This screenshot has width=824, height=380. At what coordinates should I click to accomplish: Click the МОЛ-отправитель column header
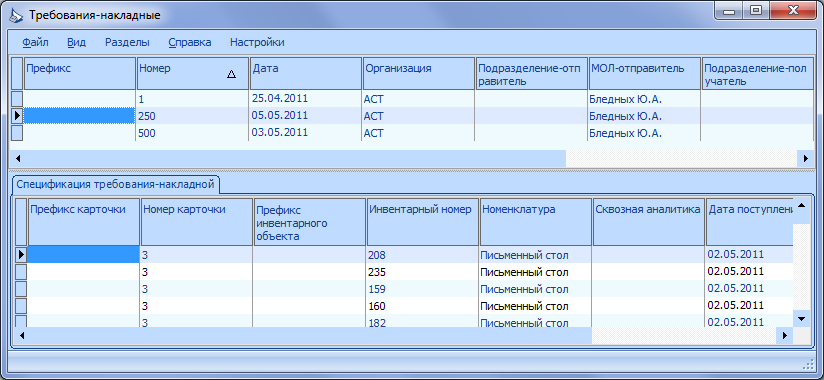coord(645,73)
